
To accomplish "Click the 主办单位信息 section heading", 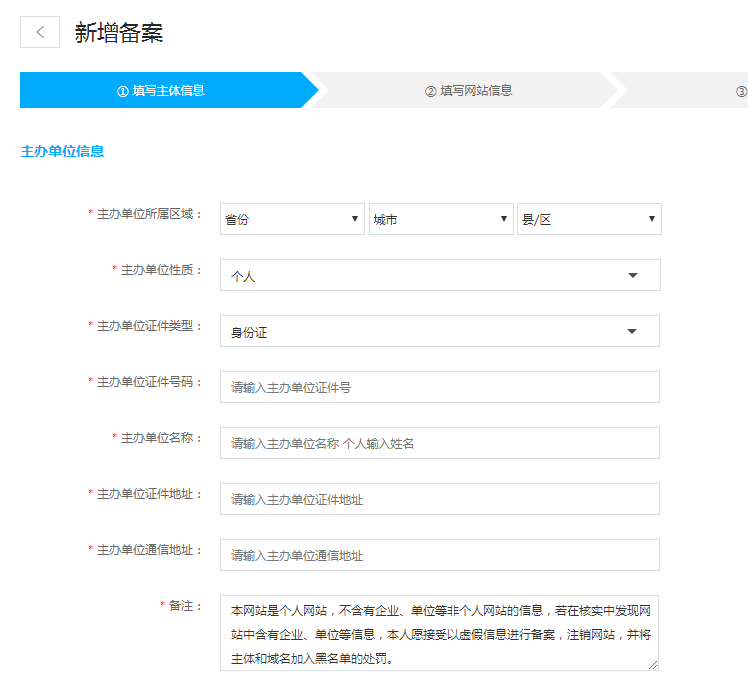I will (x=62, y=151).
